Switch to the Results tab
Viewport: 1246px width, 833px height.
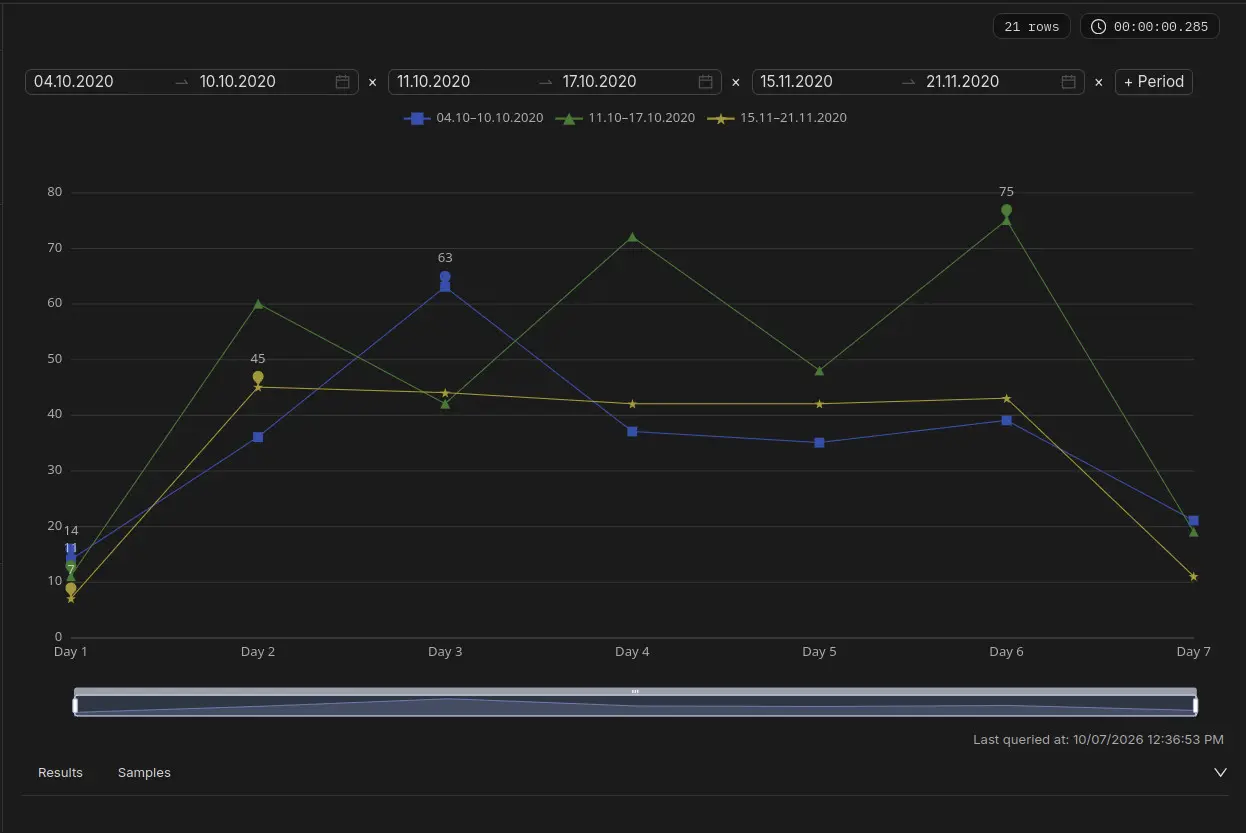[x=60, y=773]
